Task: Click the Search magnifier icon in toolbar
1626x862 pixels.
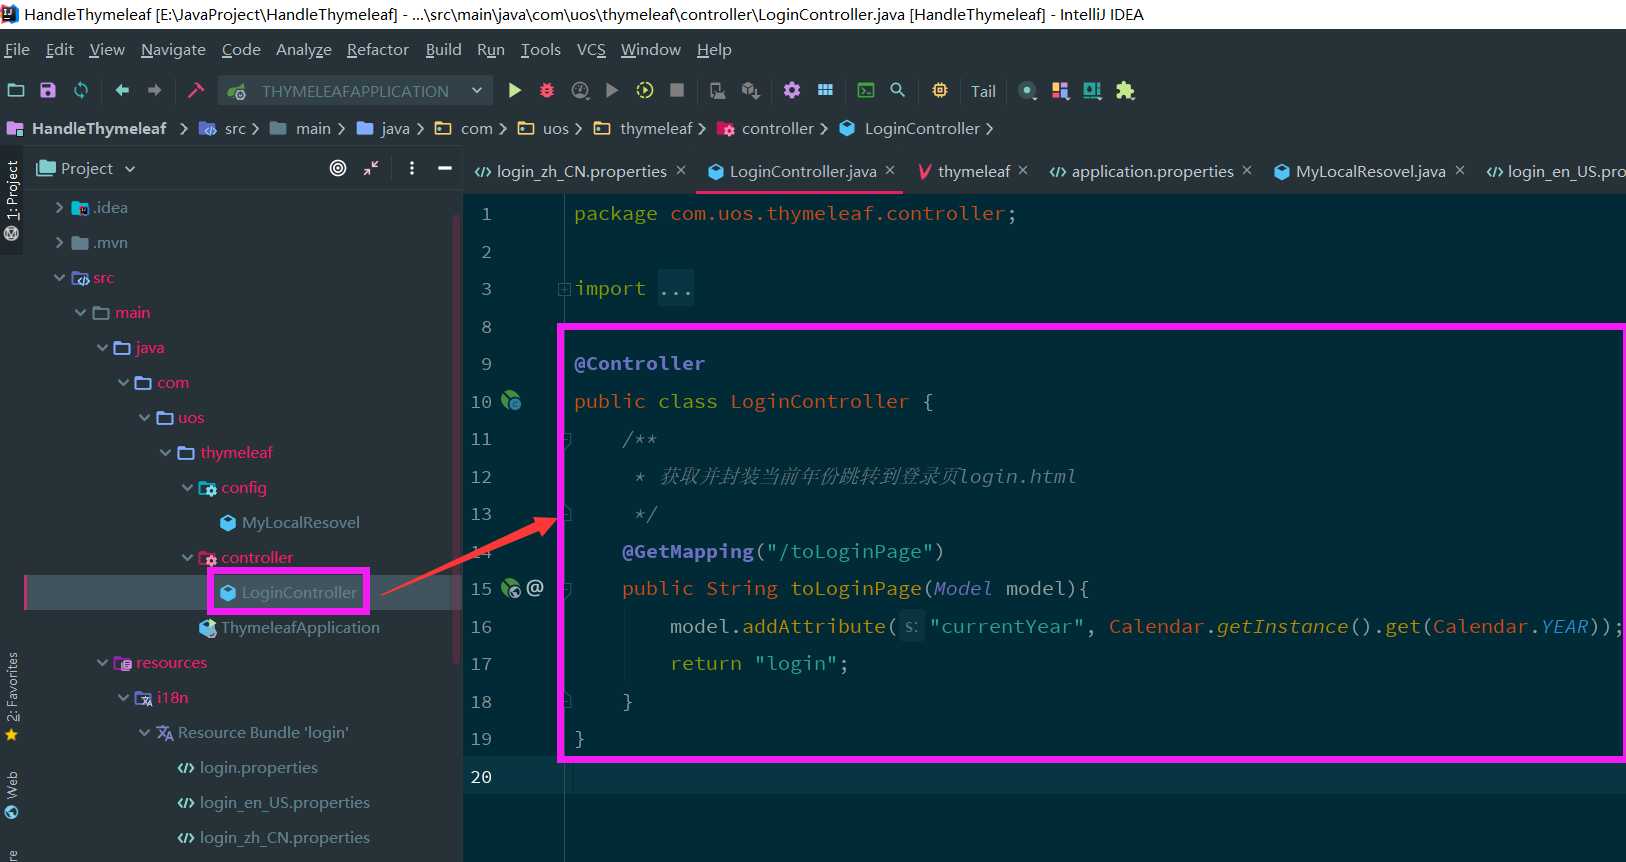Action: click(898, 90)
